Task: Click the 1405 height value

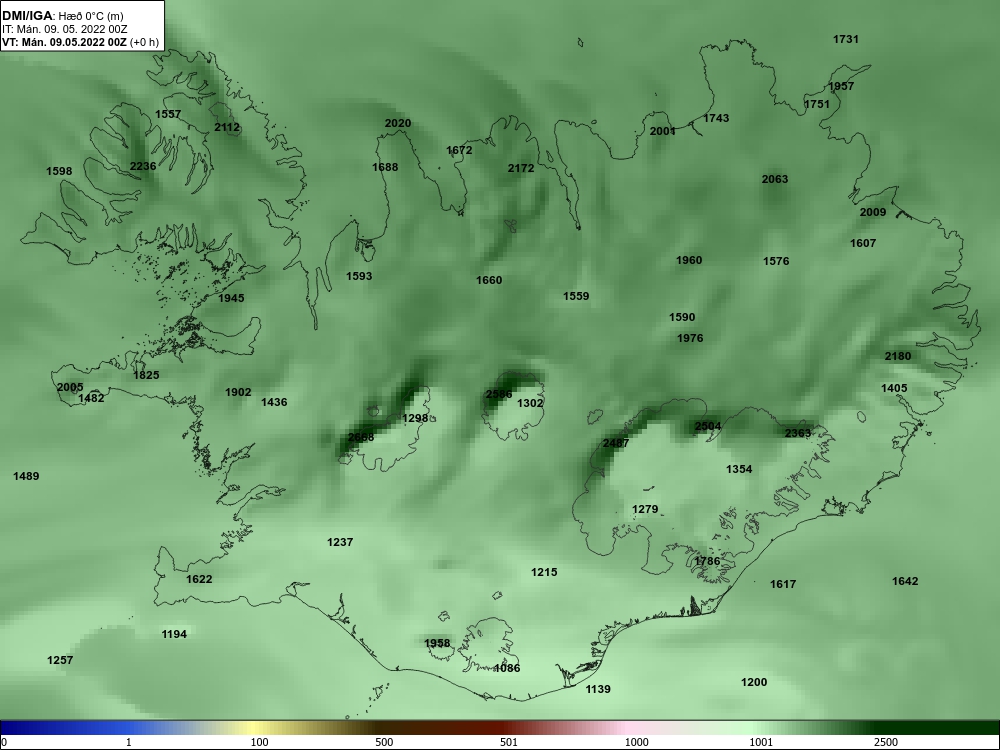Action: 894,388
